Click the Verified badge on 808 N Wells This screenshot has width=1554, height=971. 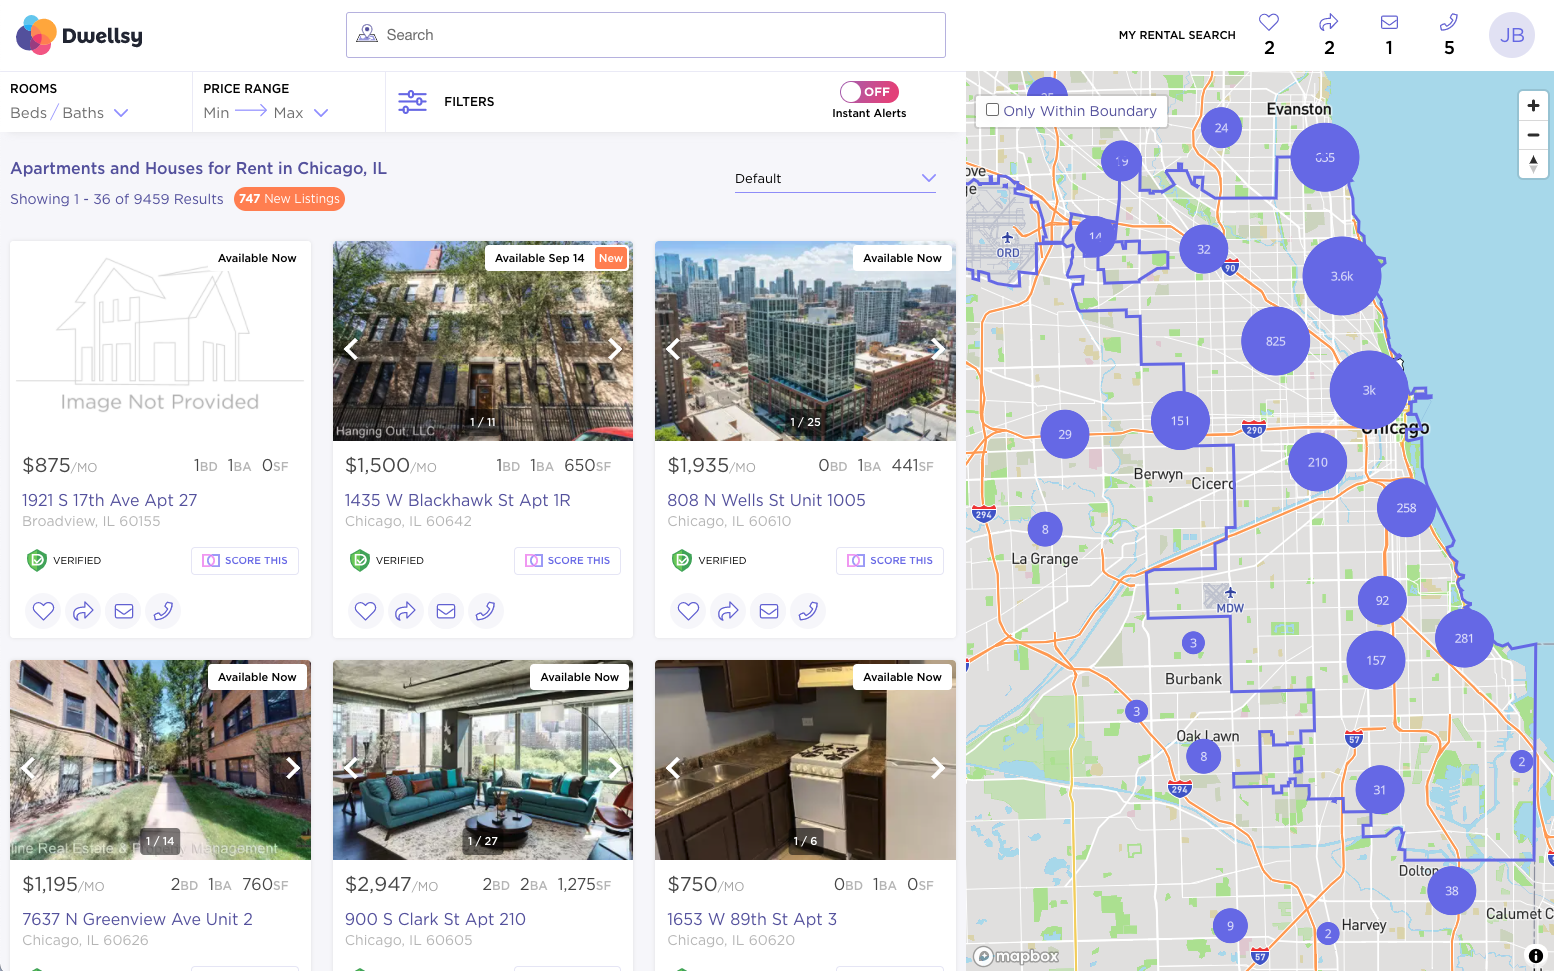(710, 561)
